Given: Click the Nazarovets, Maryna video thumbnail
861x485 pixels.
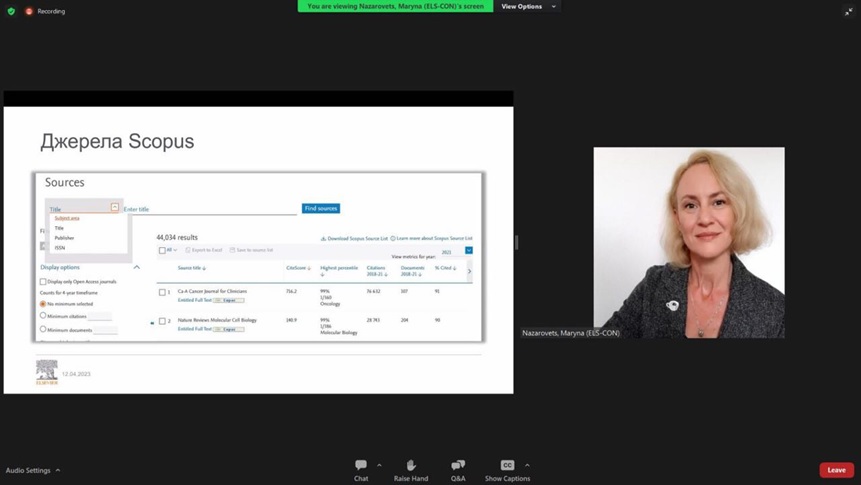Looking at the screenshot, I should coord(689,242).
